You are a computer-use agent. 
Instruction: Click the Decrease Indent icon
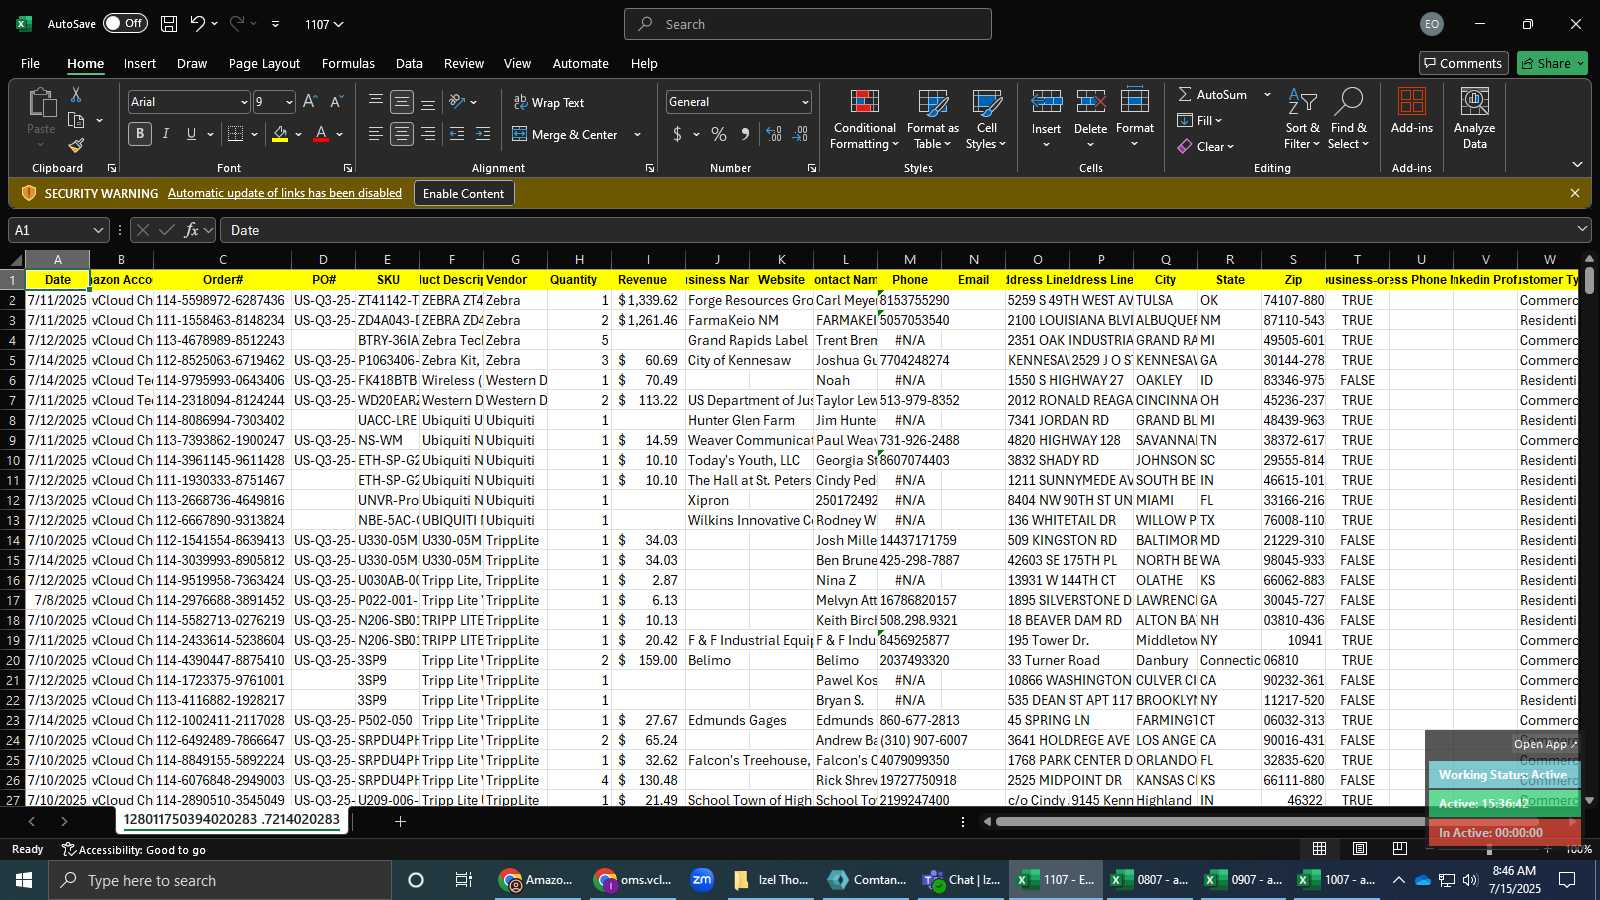pos(457,134)
